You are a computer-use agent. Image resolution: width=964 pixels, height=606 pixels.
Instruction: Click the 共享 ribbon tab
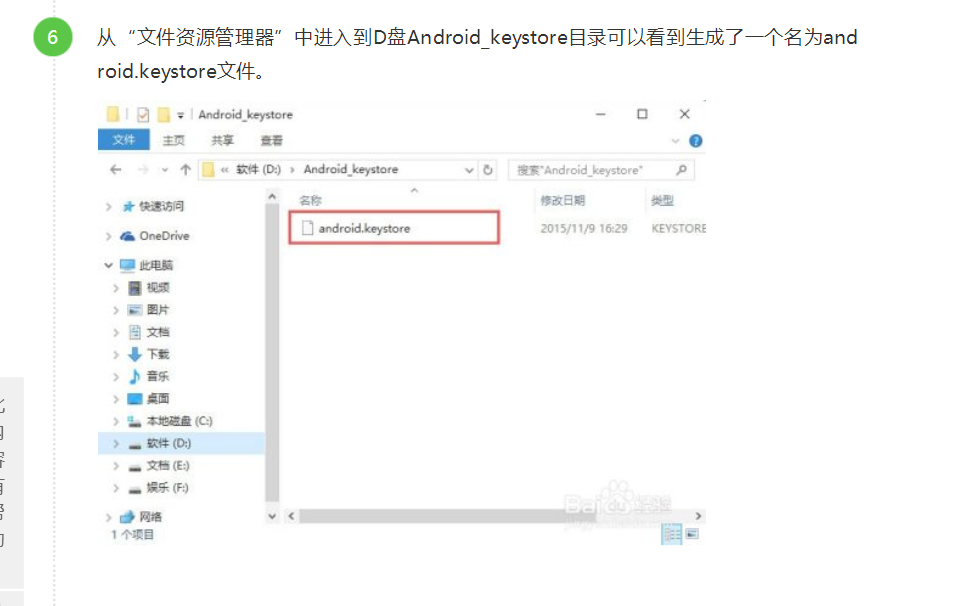[x=220, y=140]
